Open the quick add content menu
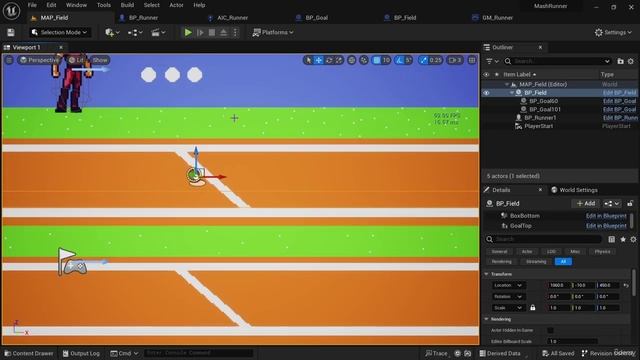 [112, 32]
